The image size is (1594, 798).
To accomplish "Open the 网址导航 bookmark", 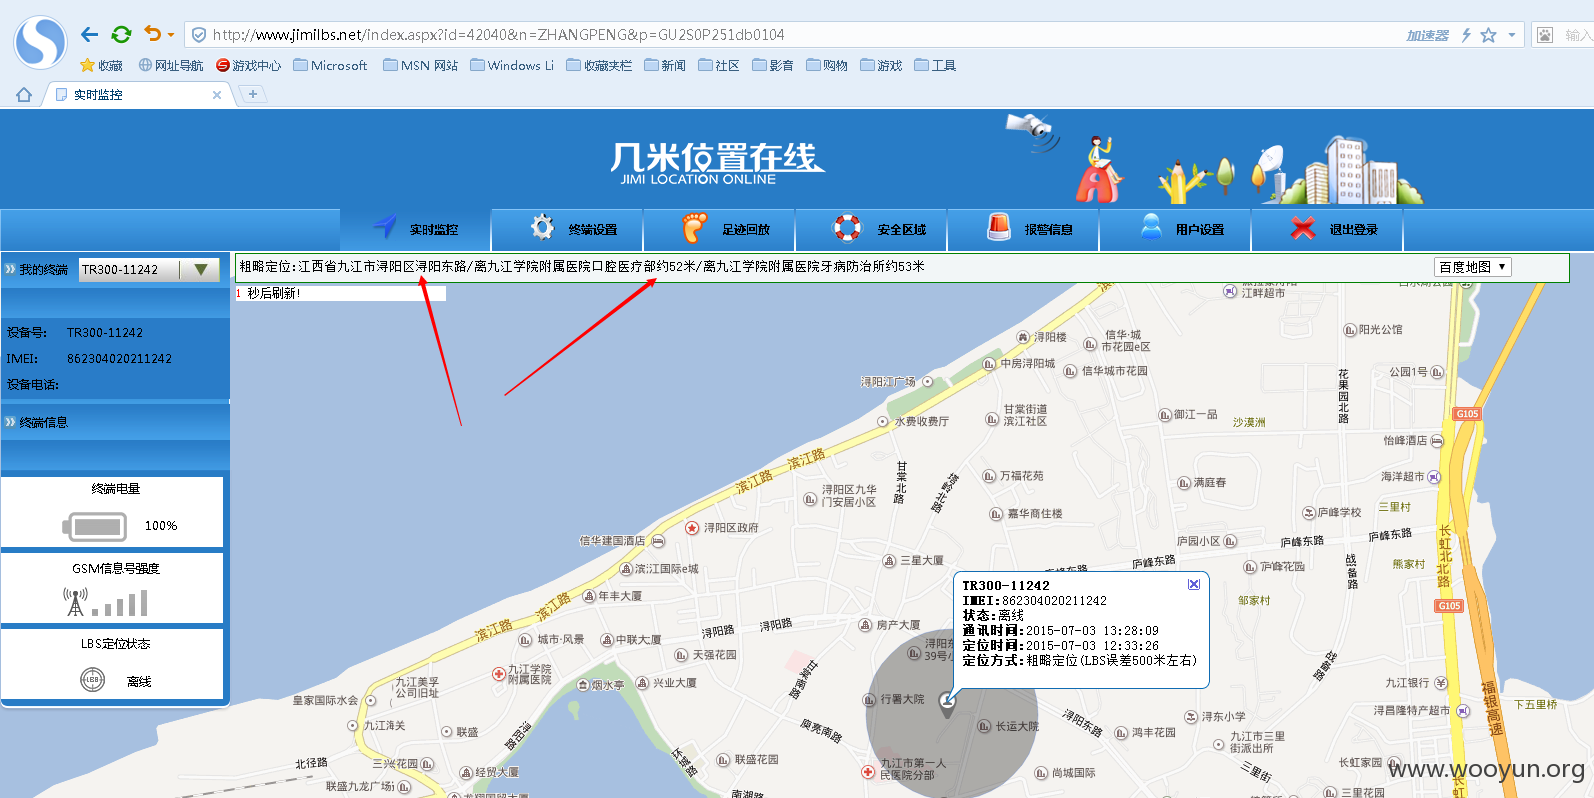I will coord(171,65).
